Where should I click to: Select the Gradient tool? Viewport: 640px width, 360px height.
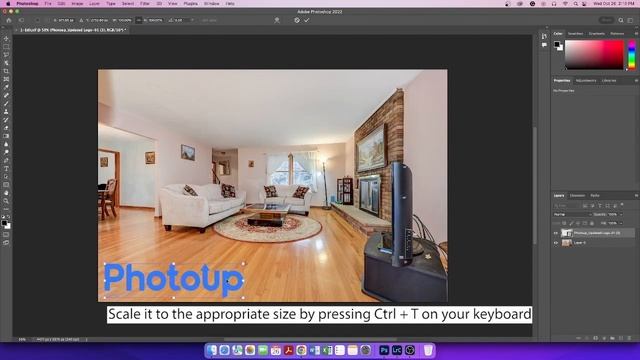pos(6,136)
